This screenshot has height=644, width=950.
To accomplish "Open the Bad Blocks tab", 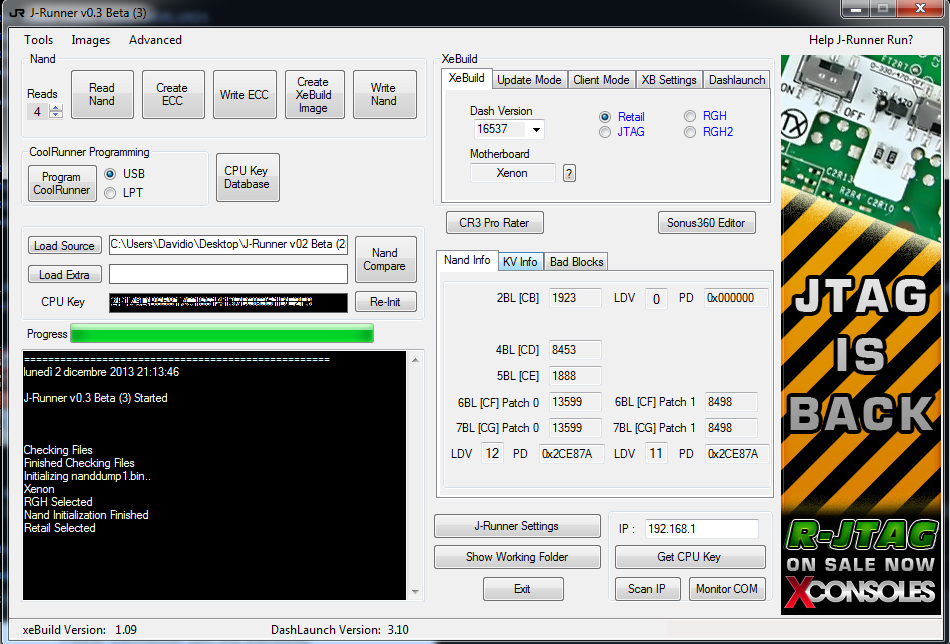I will [576, 262].
